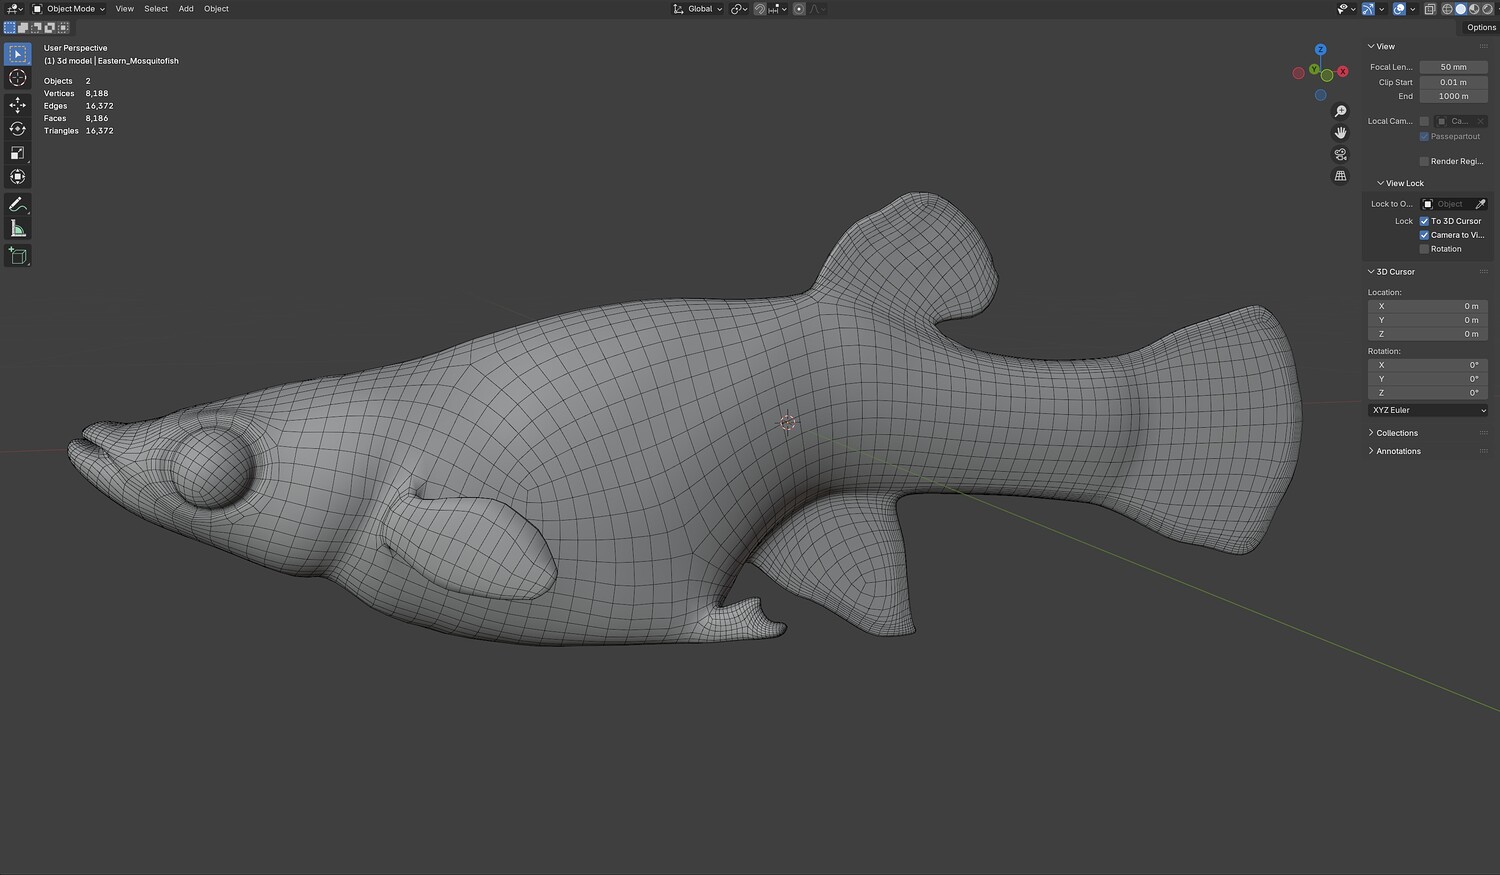The width and height of the screenshot is (1500, 875).
Task: Click the viewport Zoom magnifier icon
Action: [x=1341, y=111]
